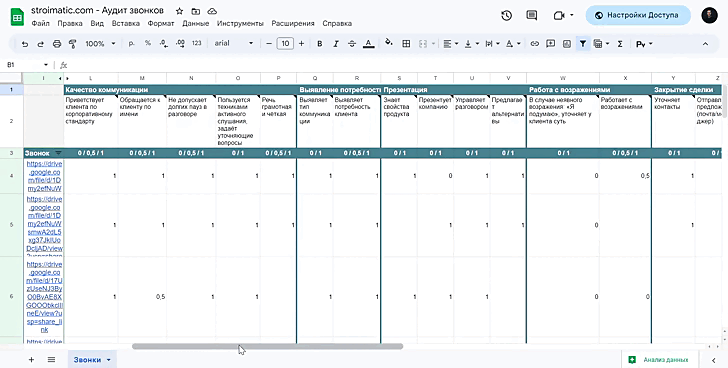Viewport: 728px width, 368px height.
Task: Click the name box B1
Action: click(x=27, y=65)
